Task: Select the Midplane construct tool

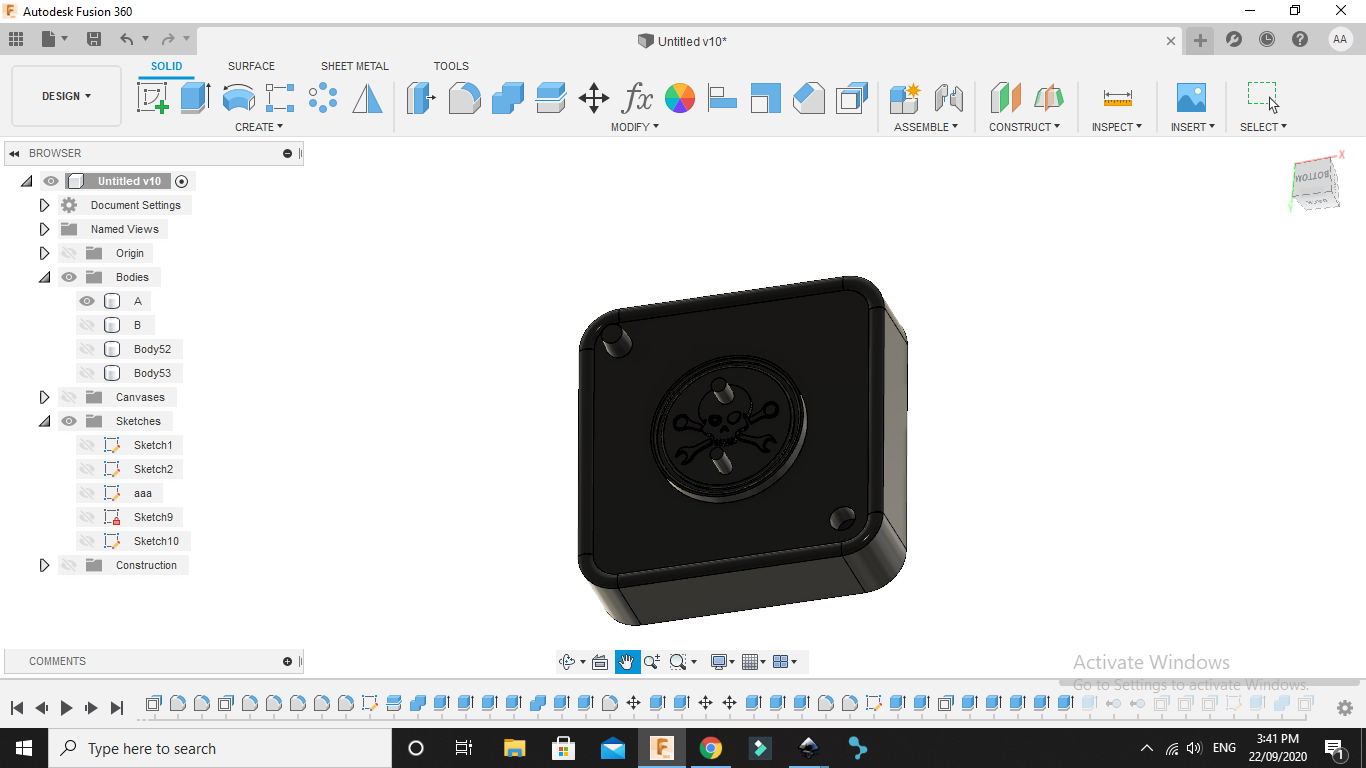Action: coord(1048,98)
